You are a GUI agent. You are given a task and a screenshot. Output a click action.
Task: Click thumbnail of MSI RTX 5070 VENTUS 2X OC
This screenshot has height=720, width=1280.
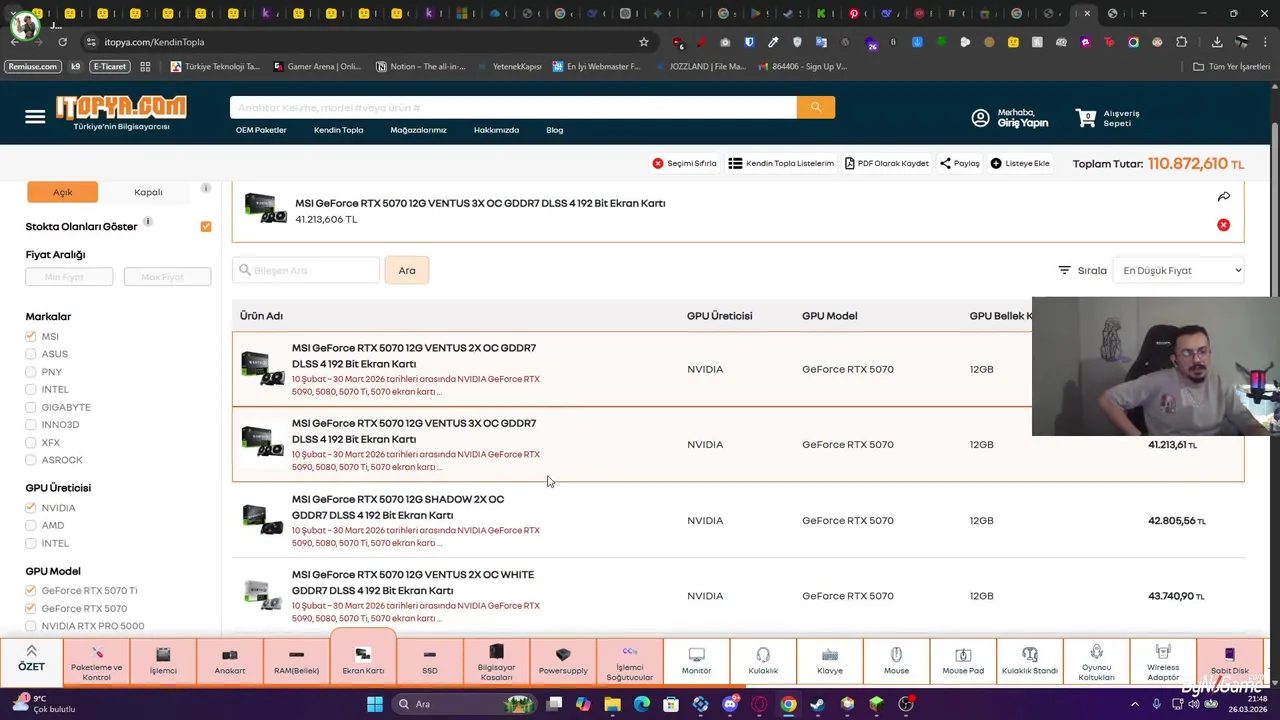[263, 368]
